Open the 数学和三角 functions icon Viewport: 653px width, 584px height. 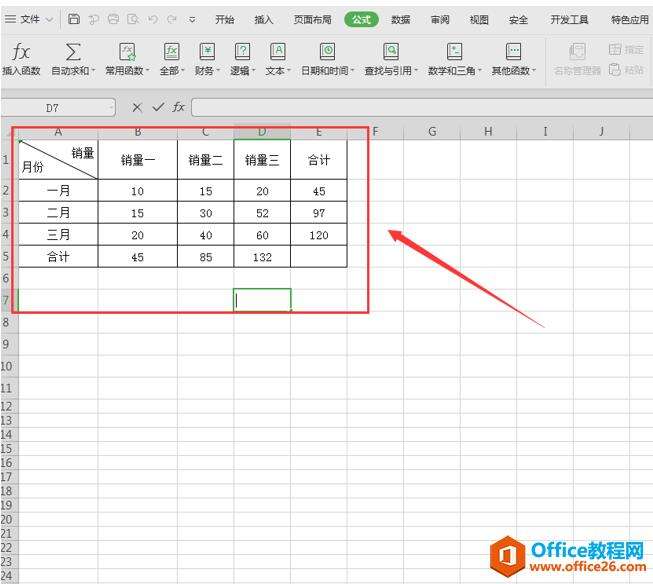454,52
